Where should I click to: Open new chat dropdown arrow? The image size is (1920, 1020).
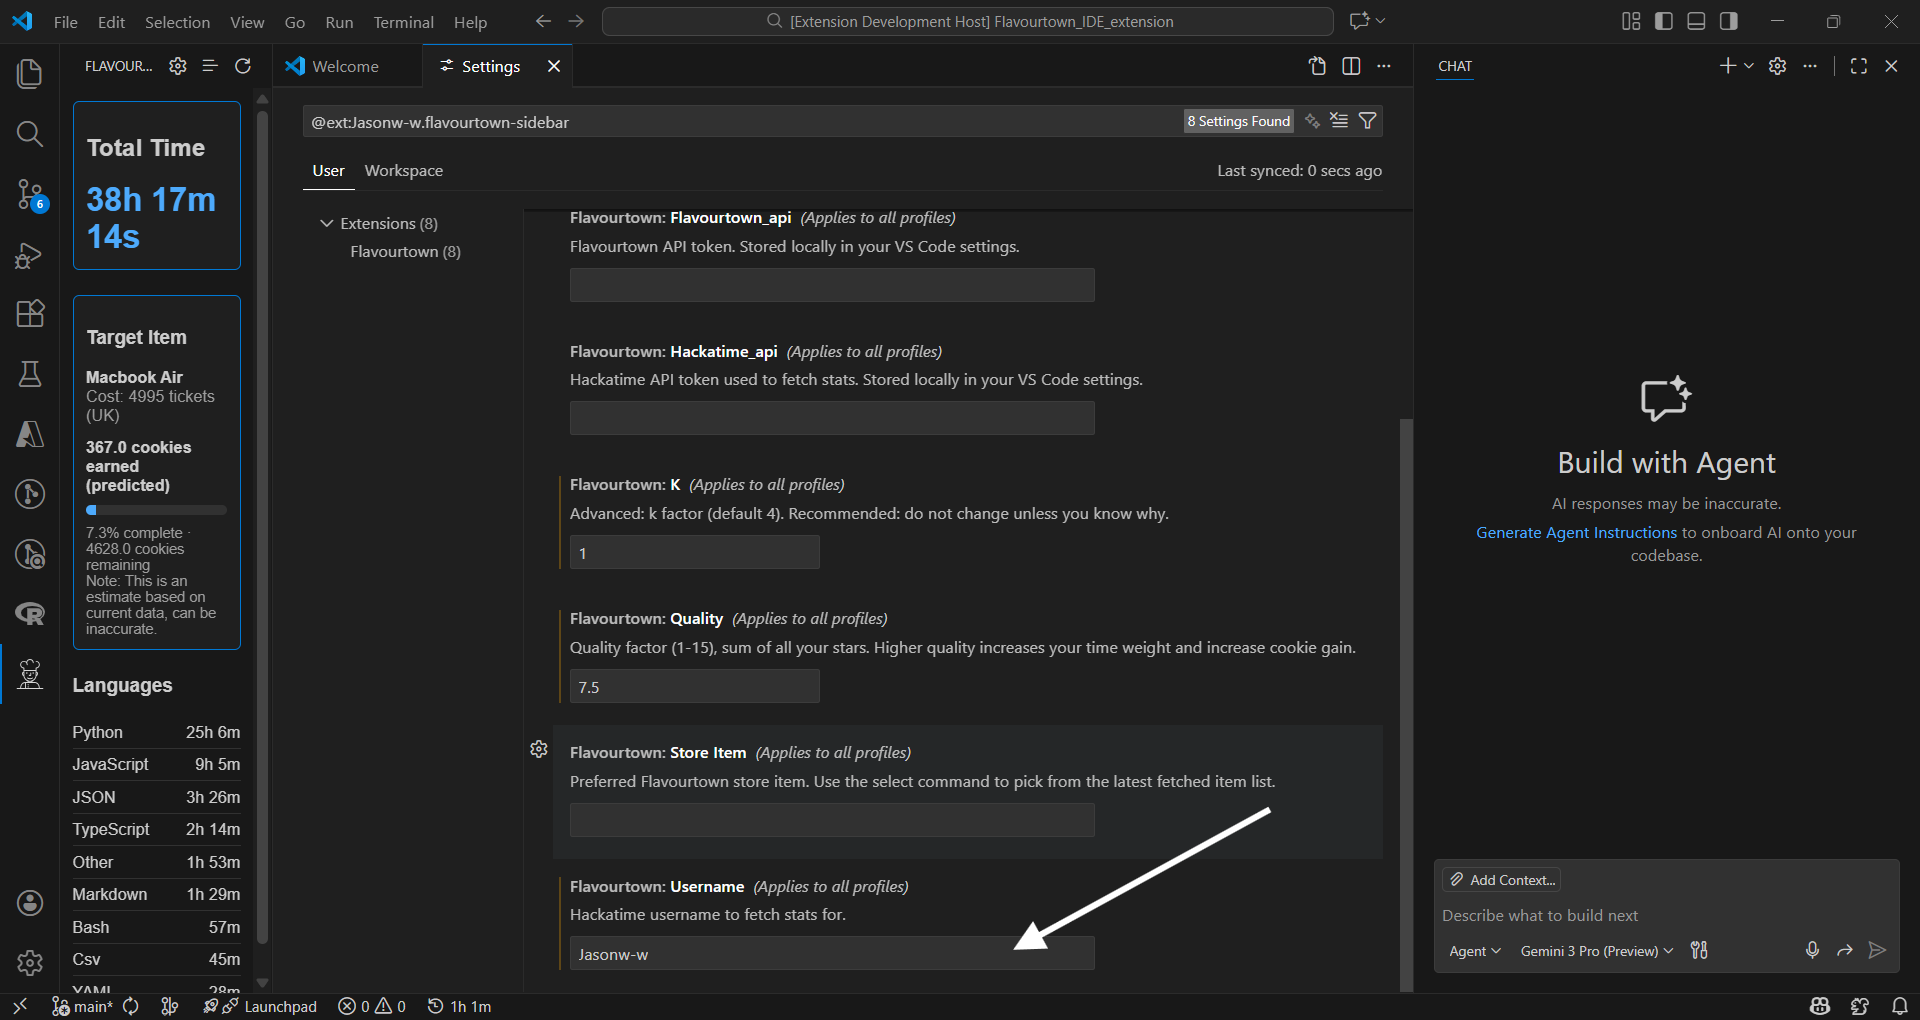click(x=1749, y=66)
